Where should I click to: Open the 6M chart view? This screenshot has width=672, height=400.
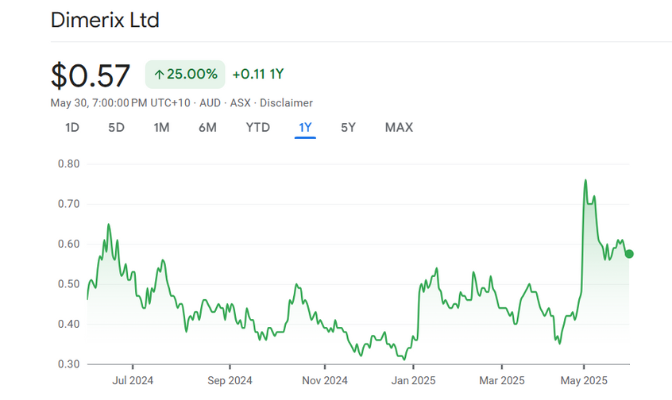tap(208, 127)
